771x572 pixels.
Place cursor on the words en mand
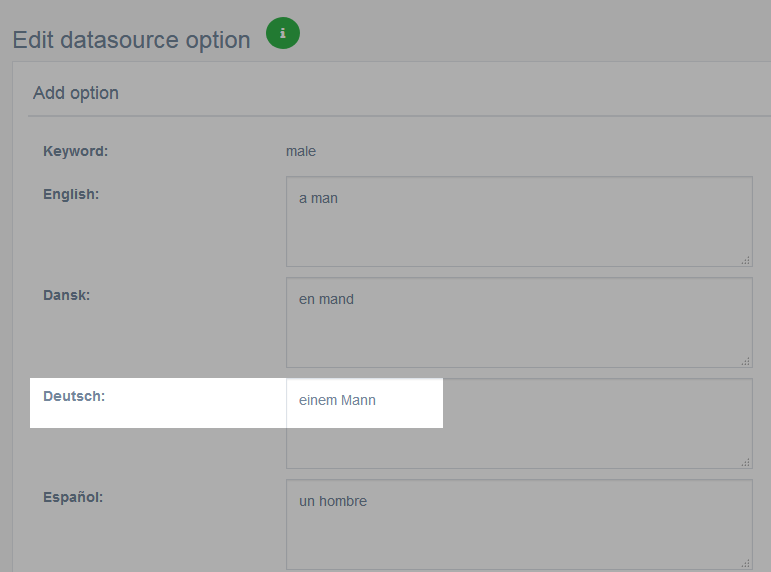[326, 299]
